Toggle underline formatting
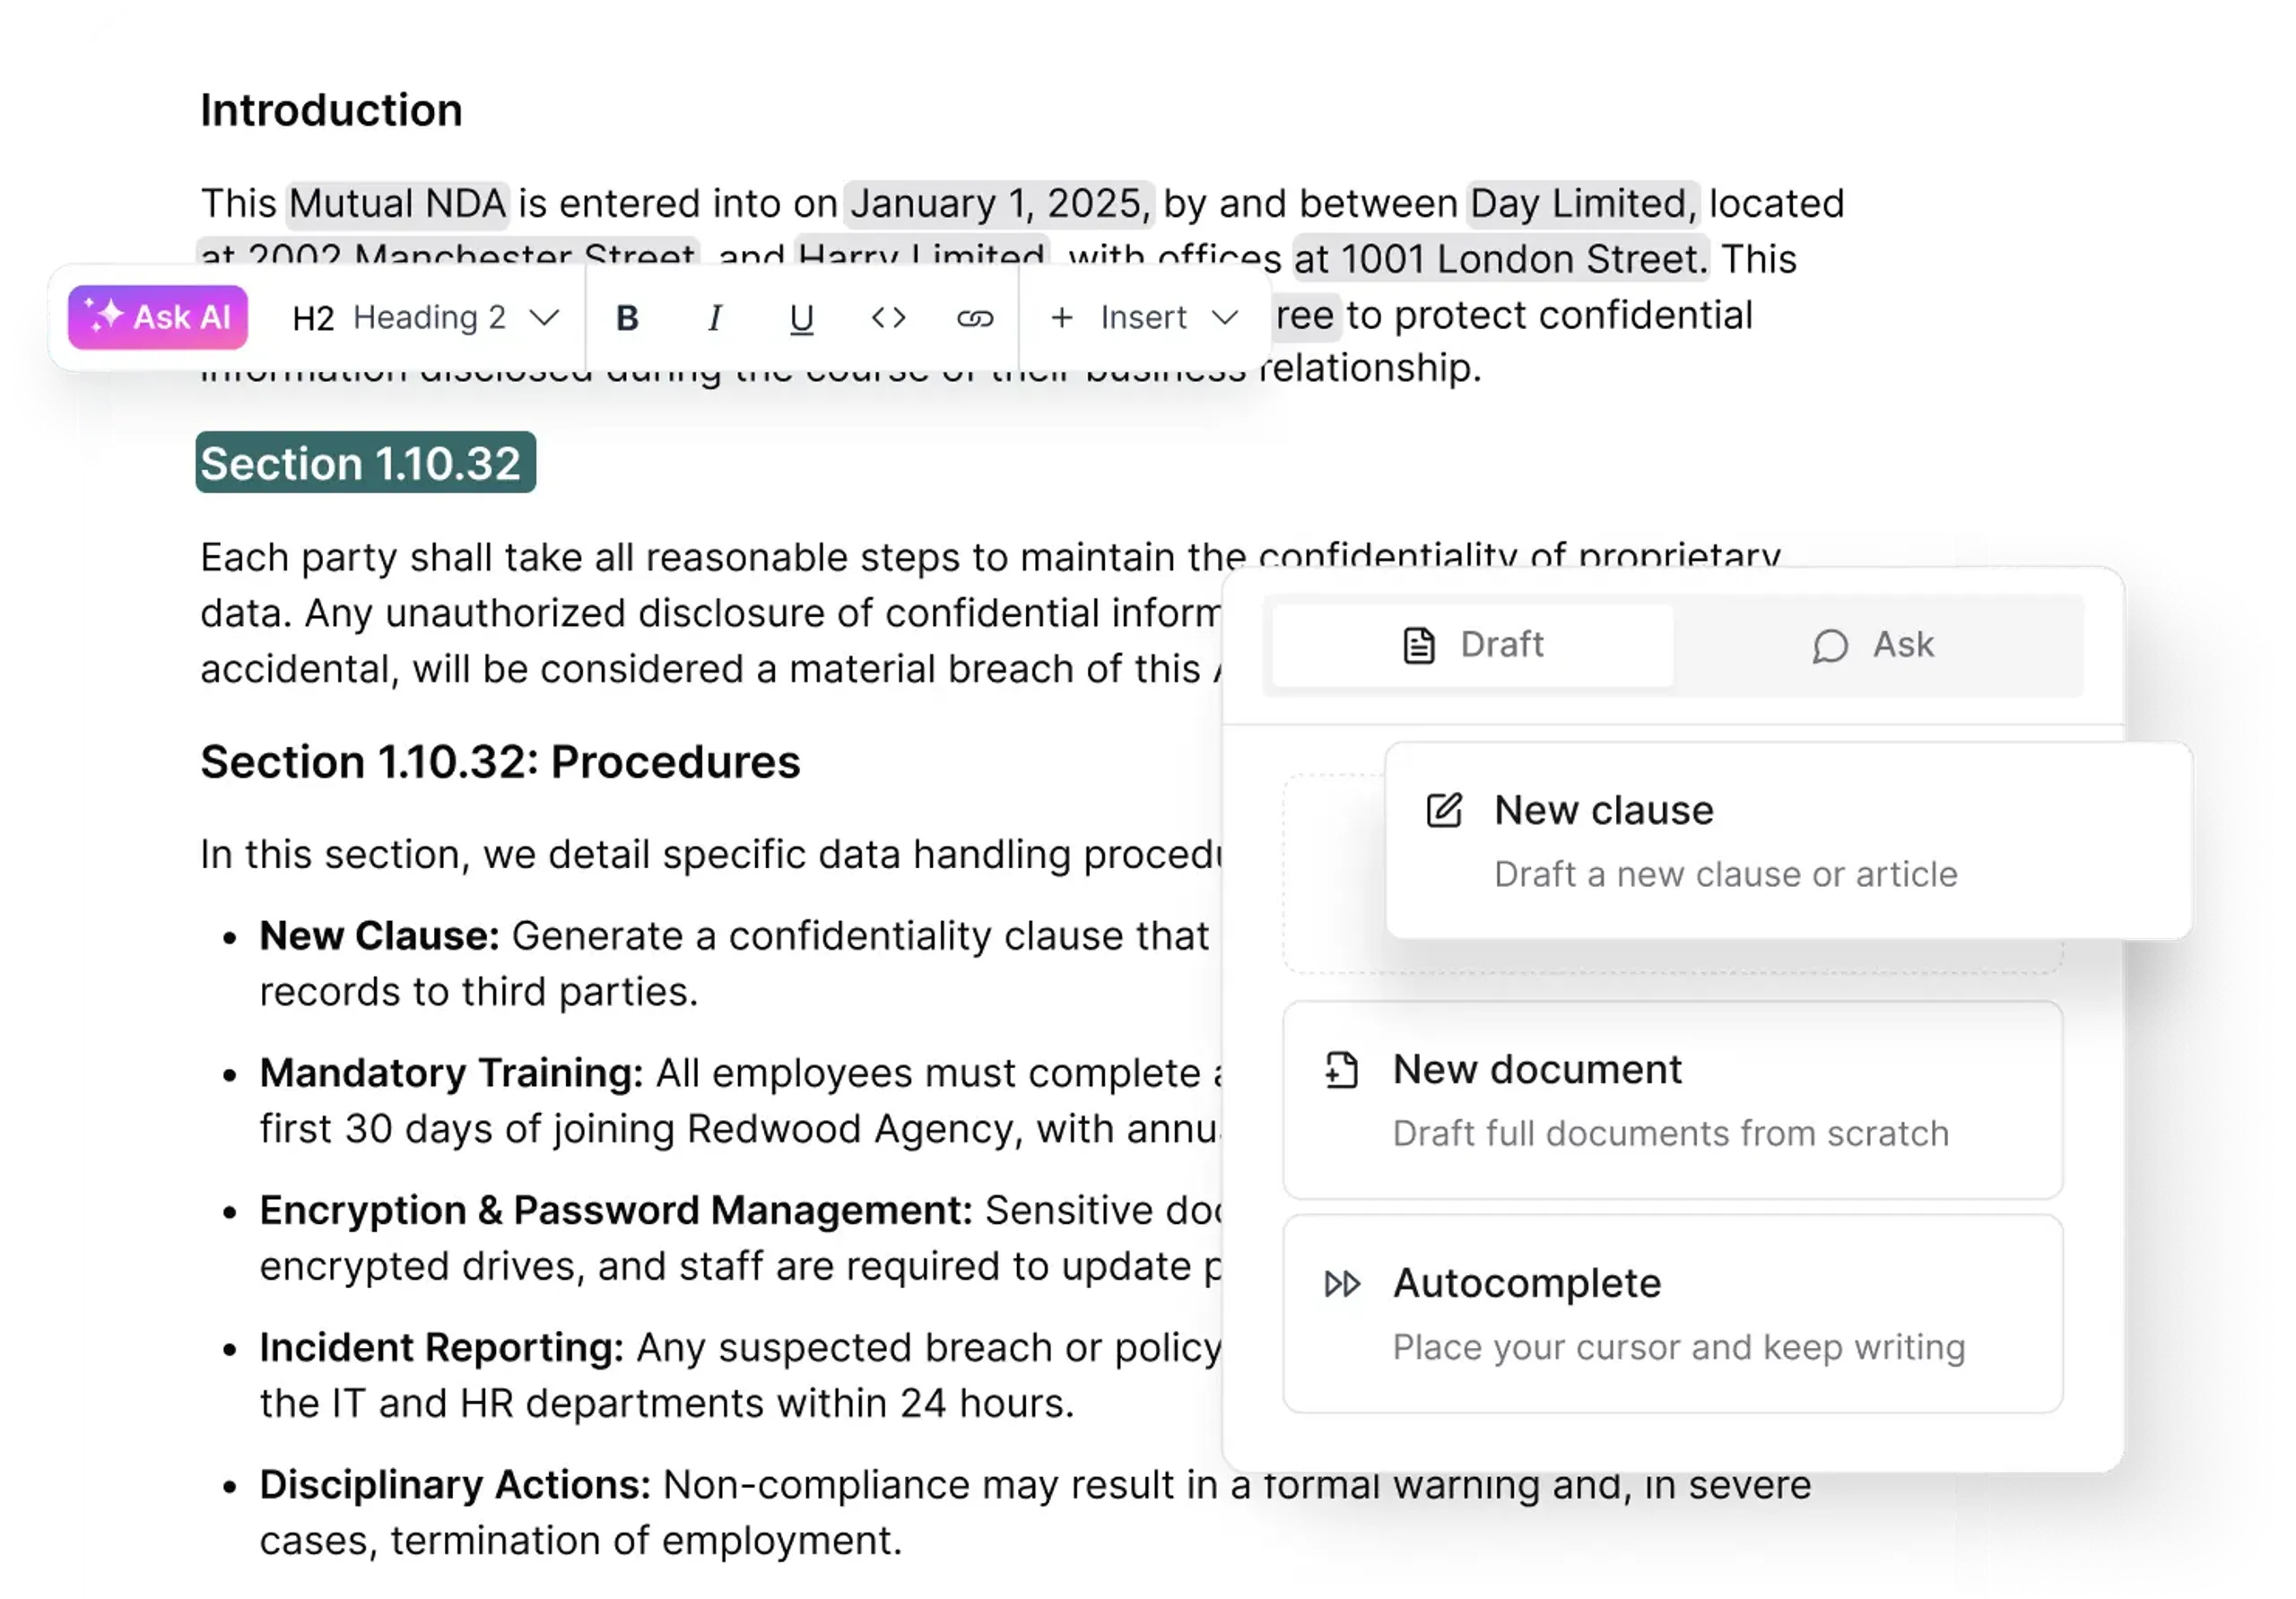2296x1599 pixels. click(800, 318)
